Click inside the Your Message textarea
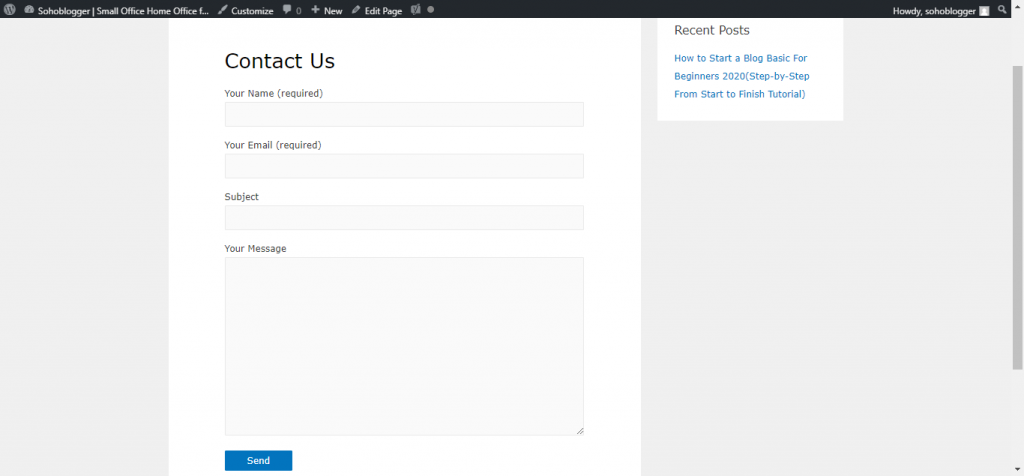This screenshot has height=476, width=1024. [403, 345]
